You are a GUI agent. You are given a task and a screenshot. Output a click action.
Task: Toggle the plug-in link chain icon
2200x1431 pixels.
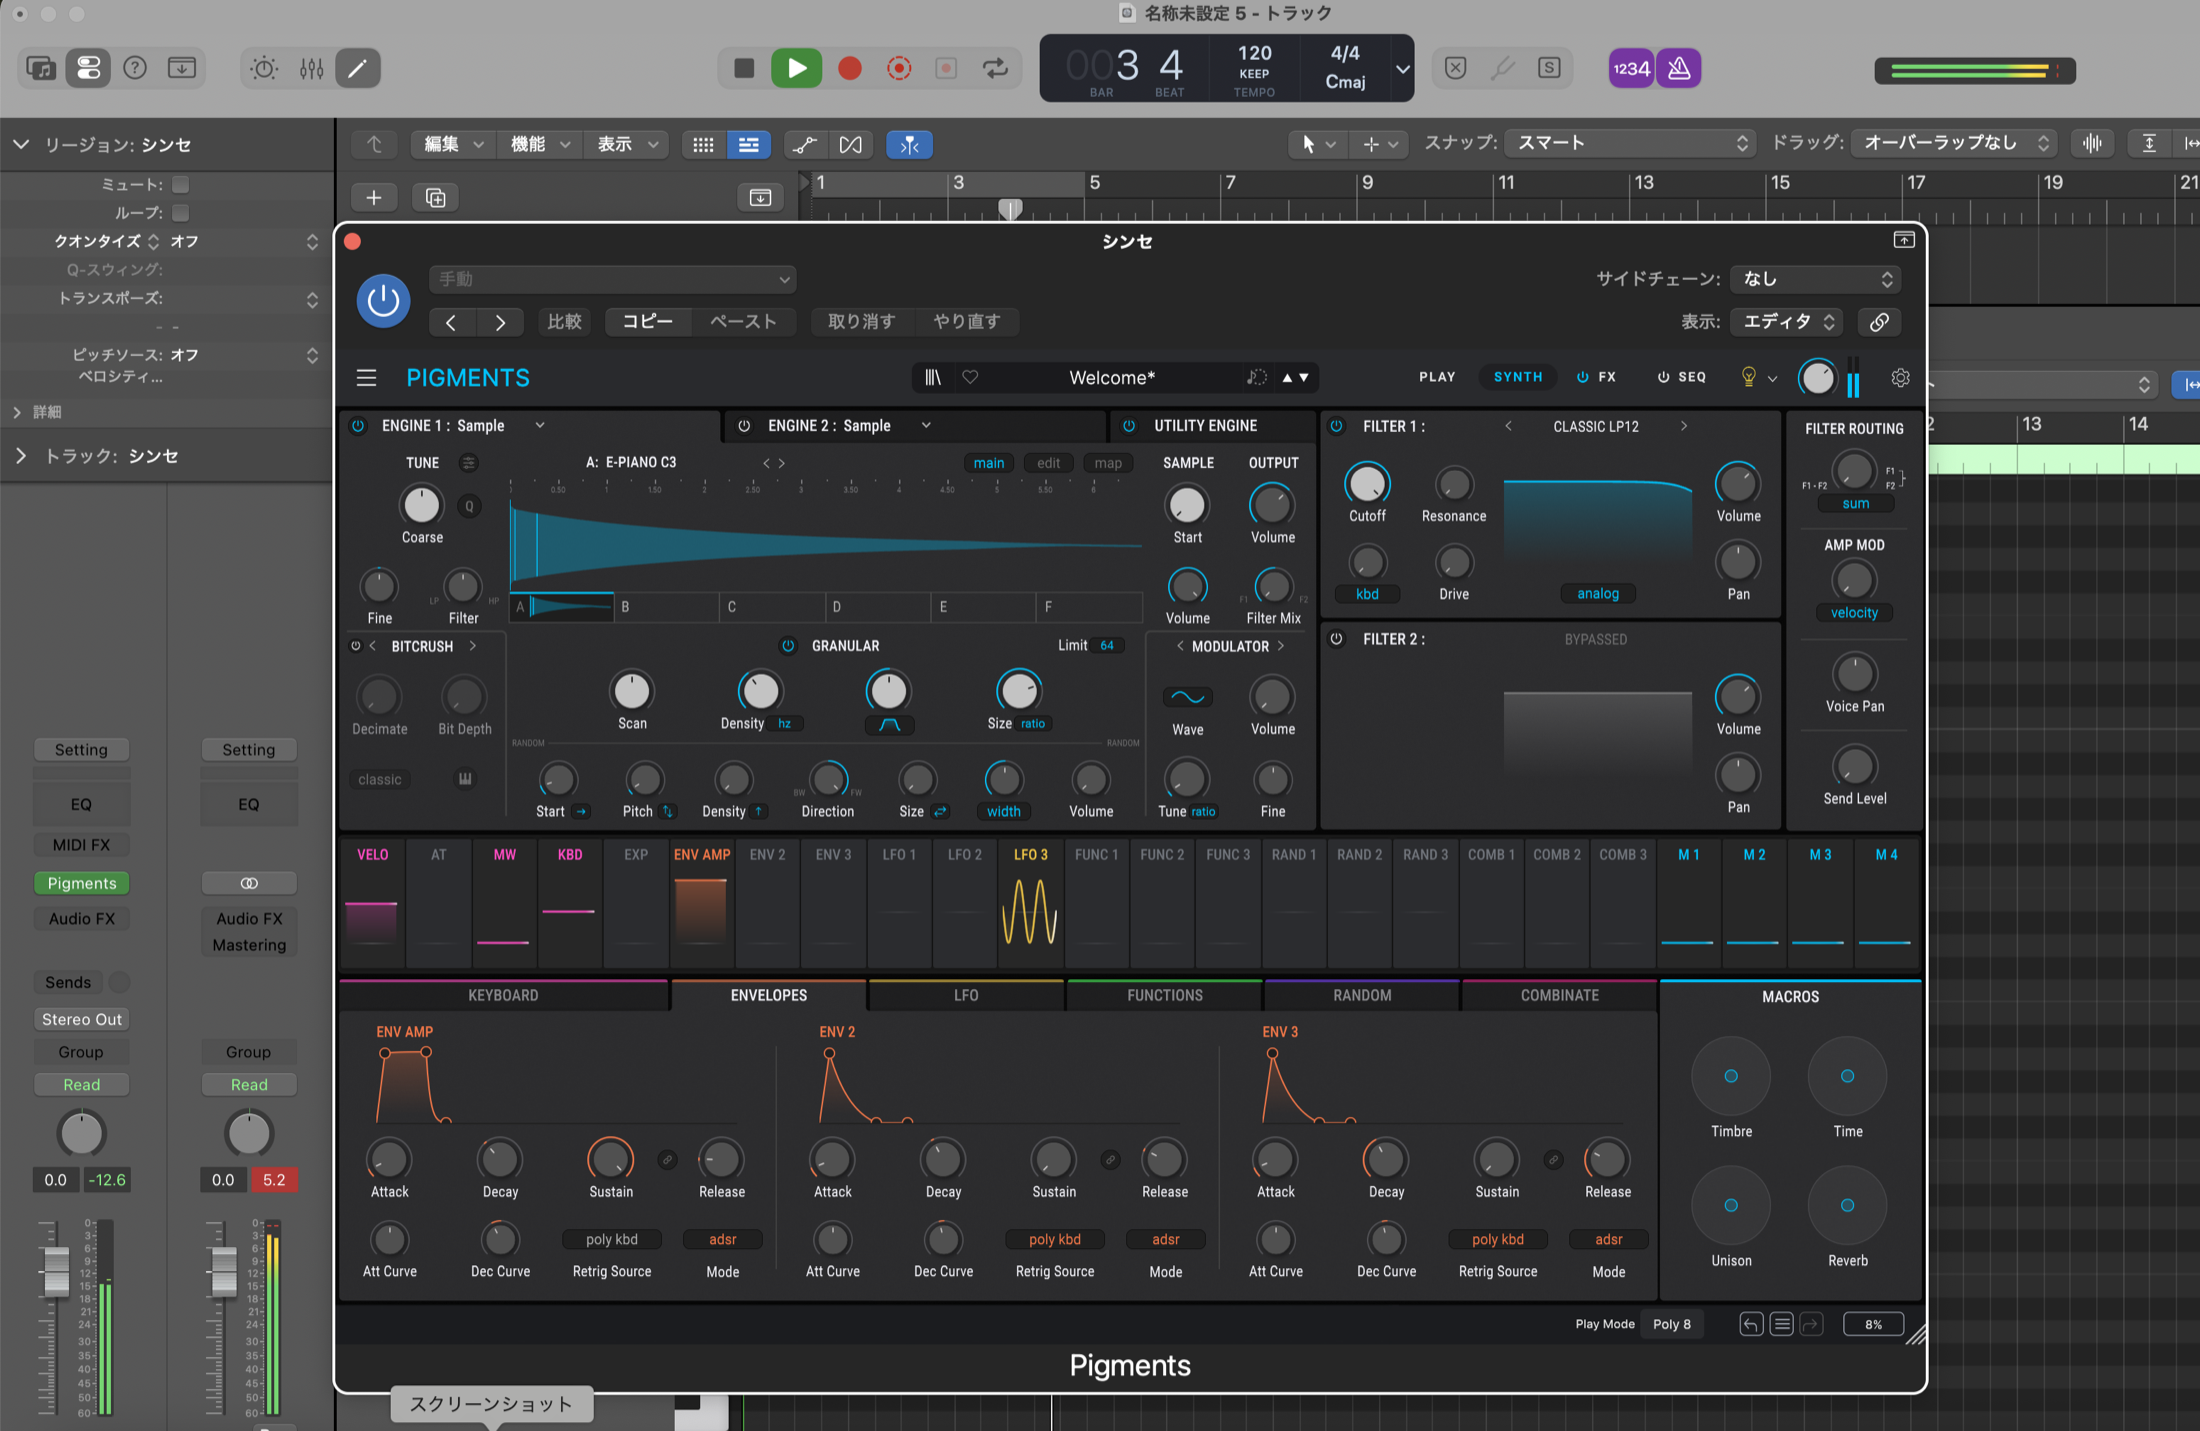click(x=1879, y=322)
